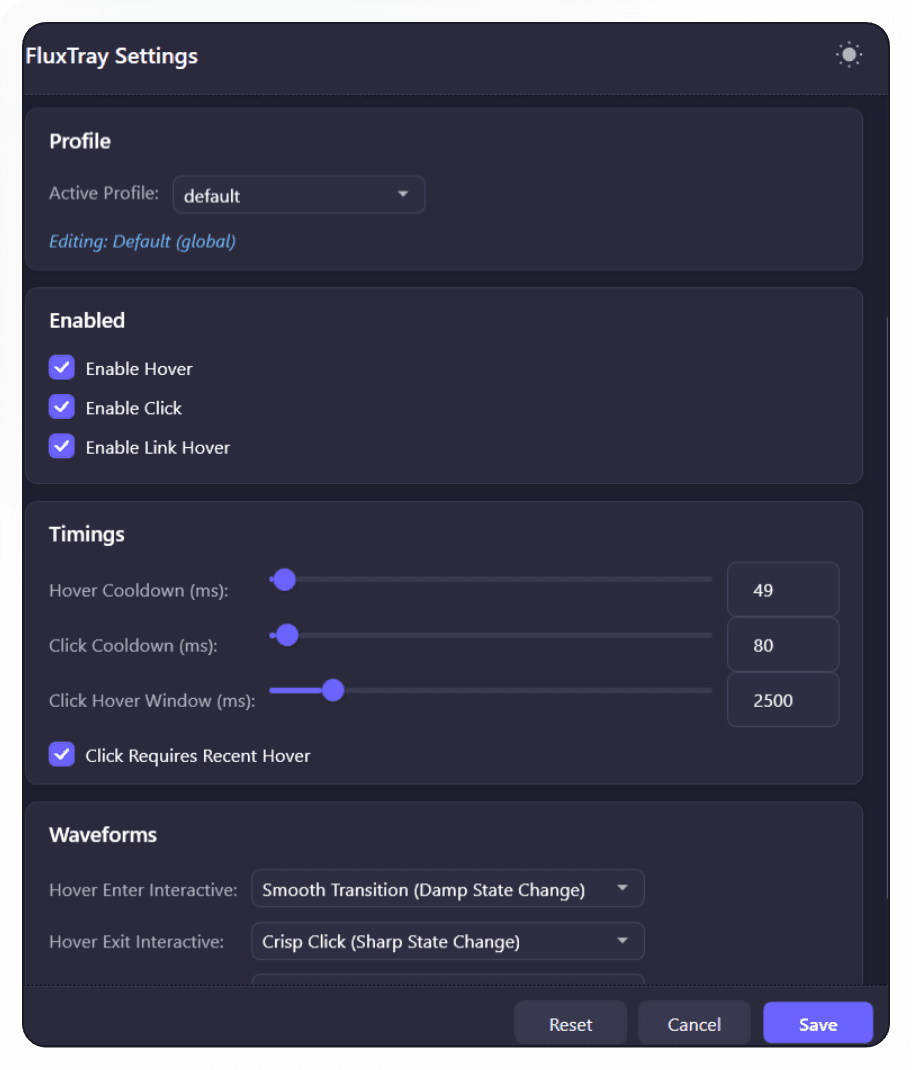
Task: Disable the Enable Link Hover checkbox
Action: 62,447
